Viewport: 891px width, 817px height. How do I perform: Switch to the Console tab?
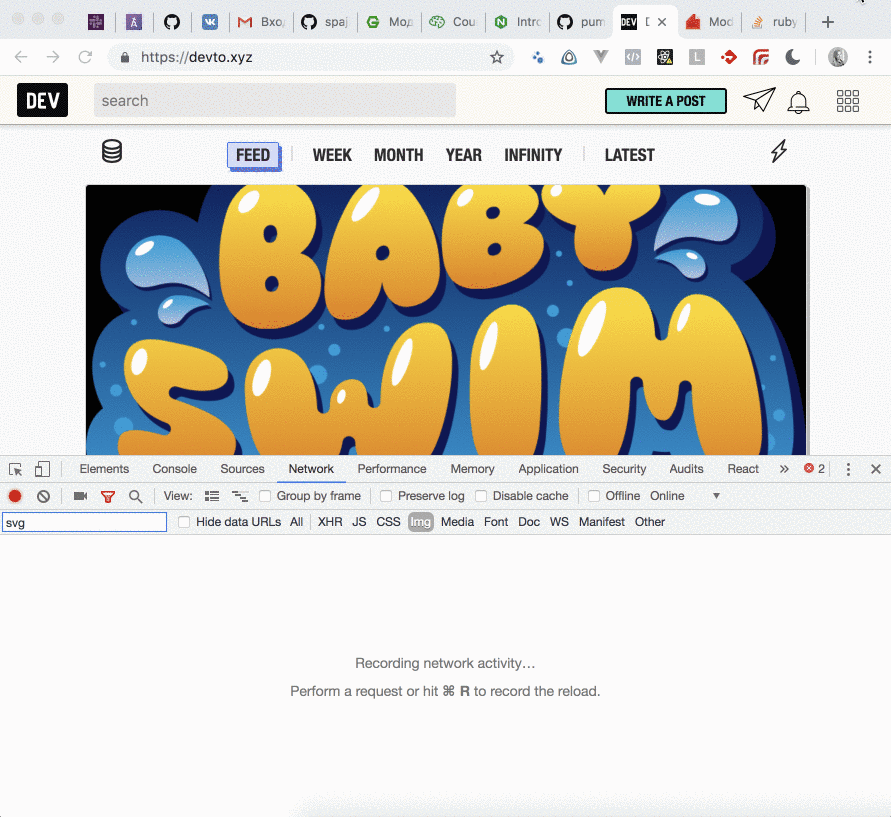(x=174, y=469)
